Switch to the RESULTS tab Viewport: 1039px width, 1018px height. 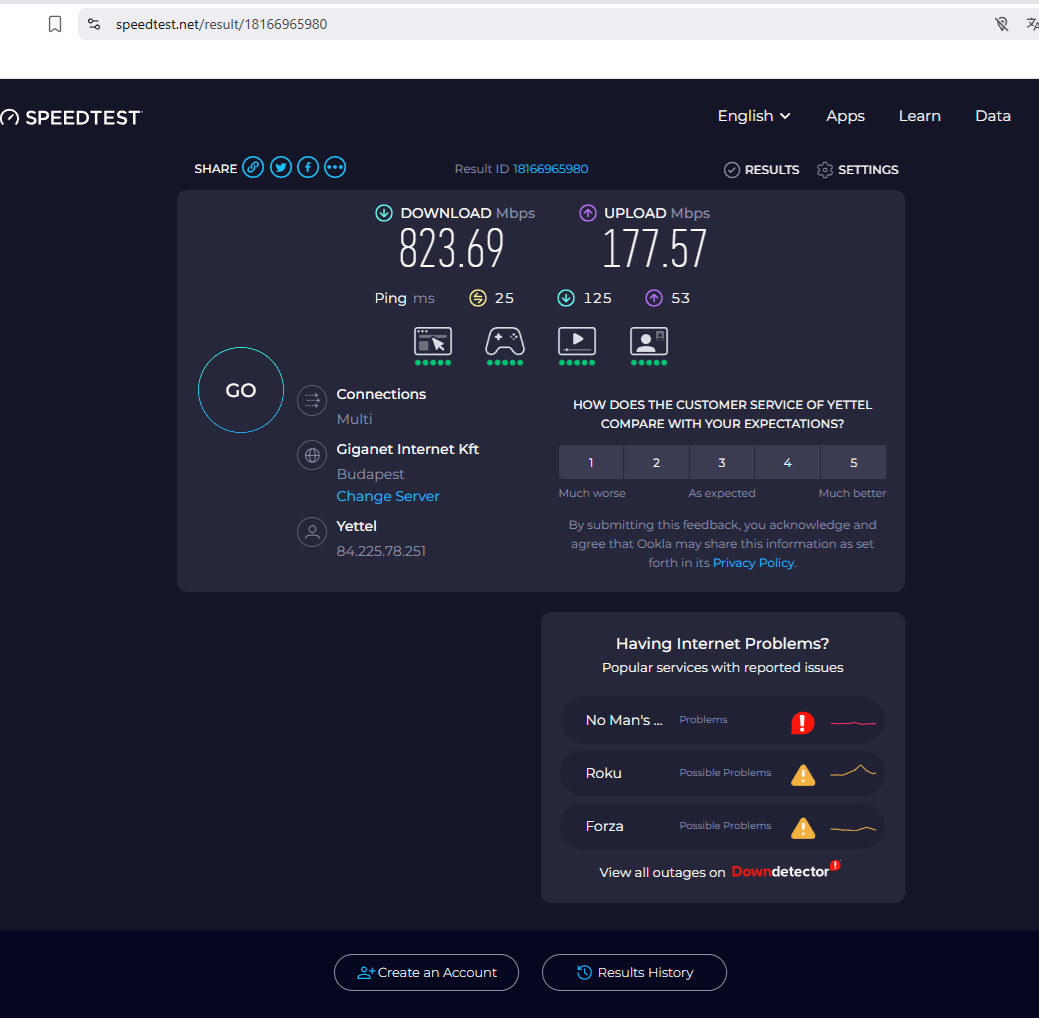761,170
